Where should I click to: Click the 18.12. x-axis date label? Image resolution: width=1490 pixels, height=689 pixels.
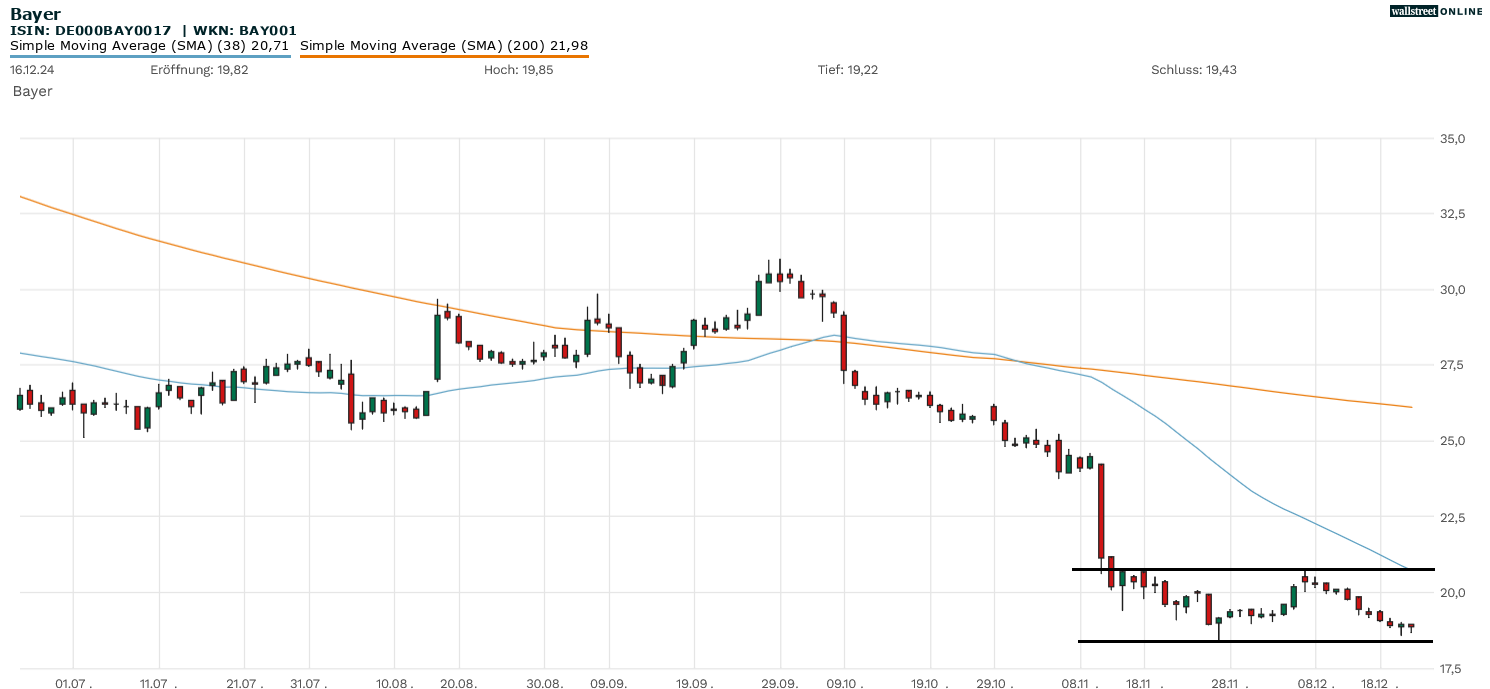(1380, 682)
